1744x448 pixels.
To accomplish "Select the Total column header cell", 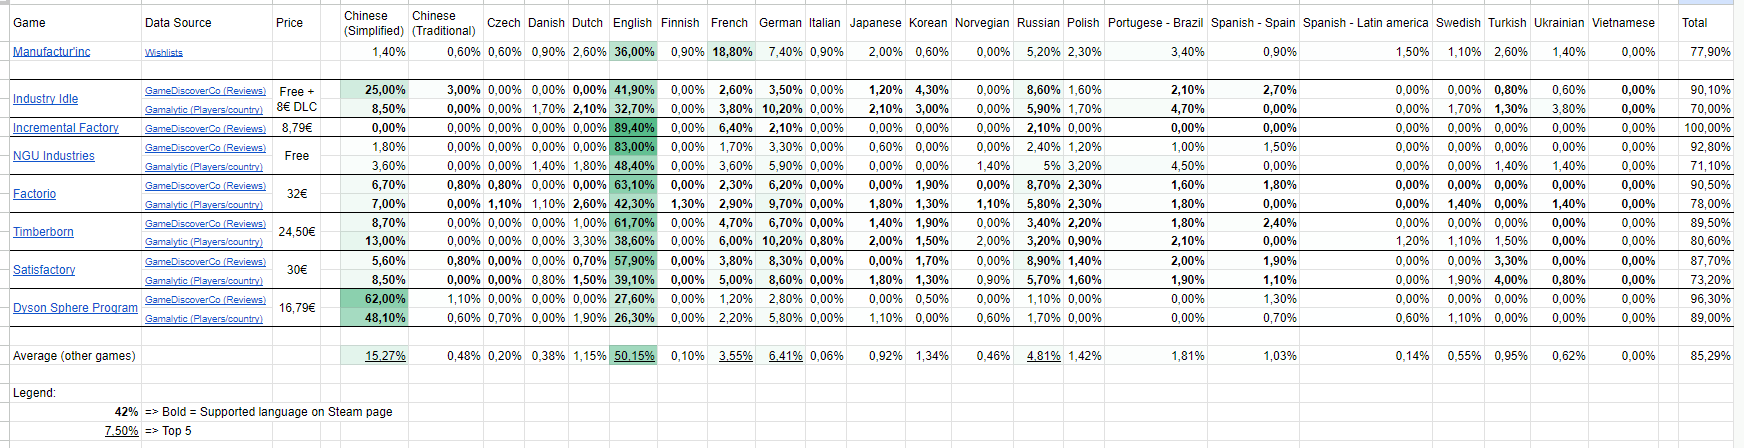I will pos(1707,23).
